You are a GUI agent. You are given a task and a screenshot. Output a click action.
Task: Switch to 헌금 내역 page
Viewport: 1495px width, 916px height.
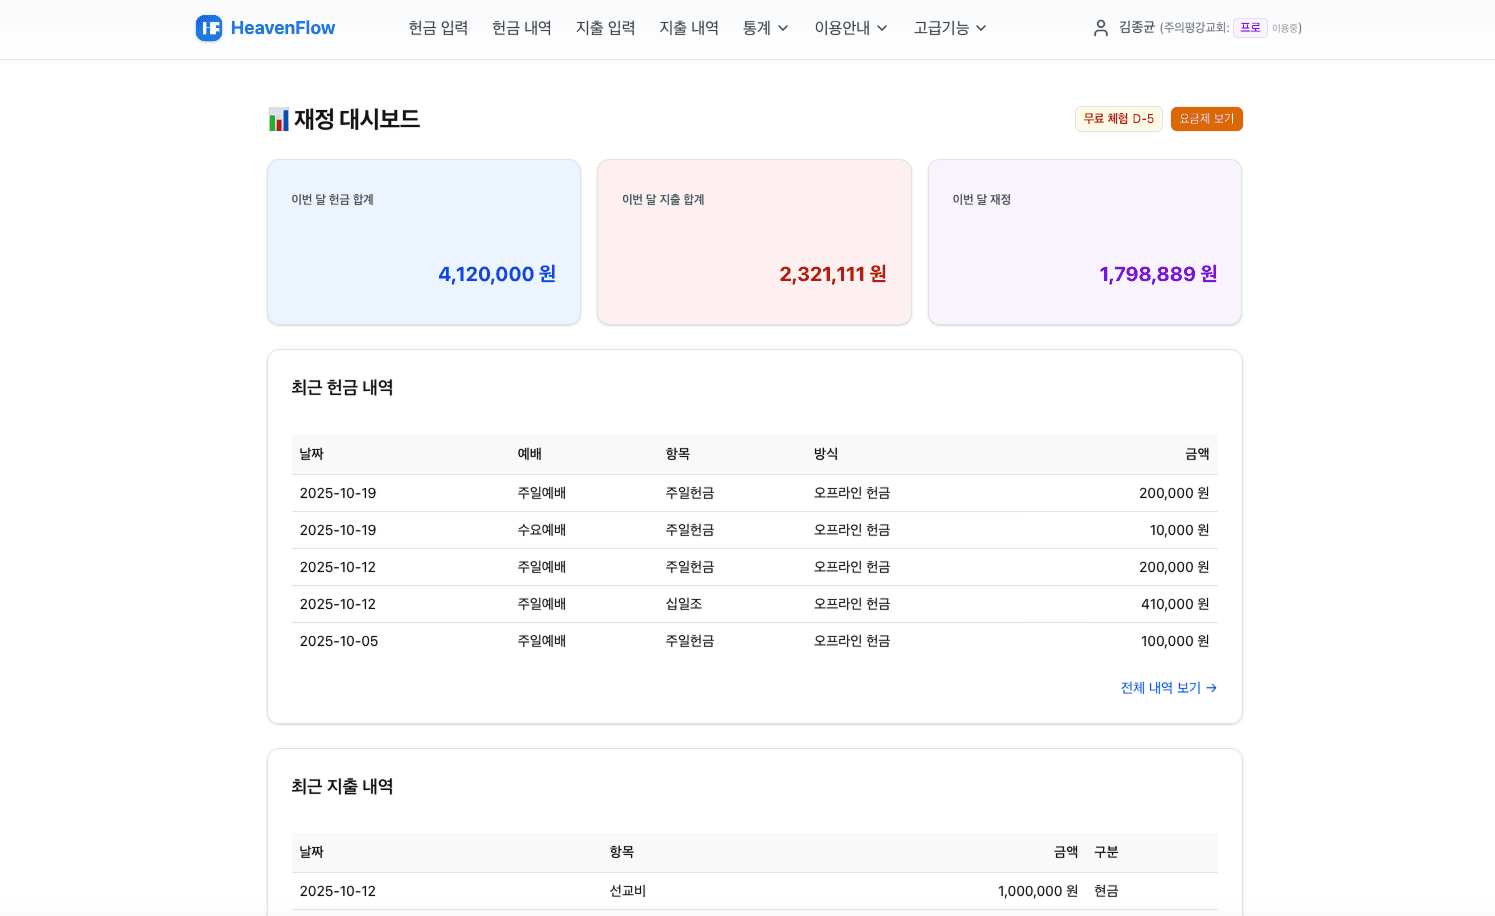(521, 27)
